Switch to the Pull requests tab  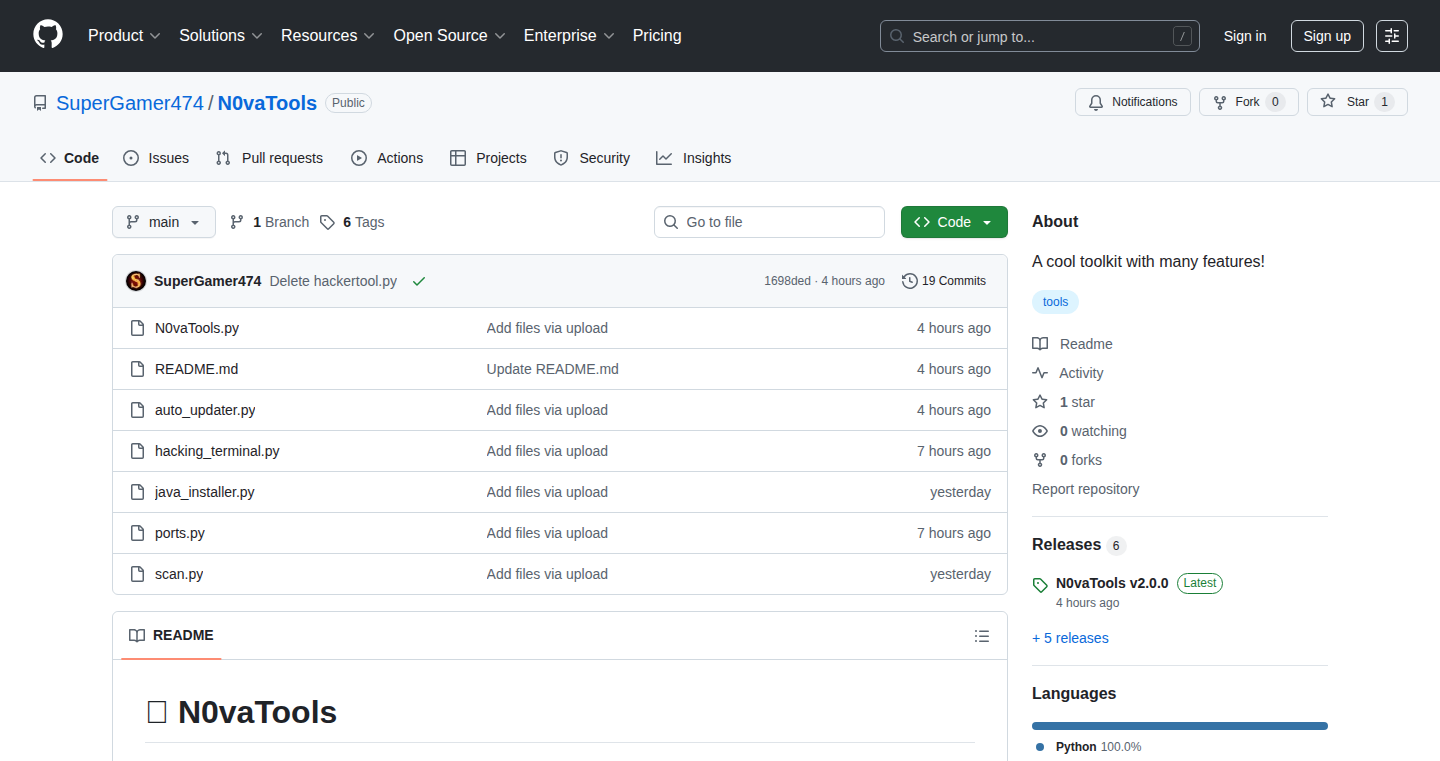[269, 158]
